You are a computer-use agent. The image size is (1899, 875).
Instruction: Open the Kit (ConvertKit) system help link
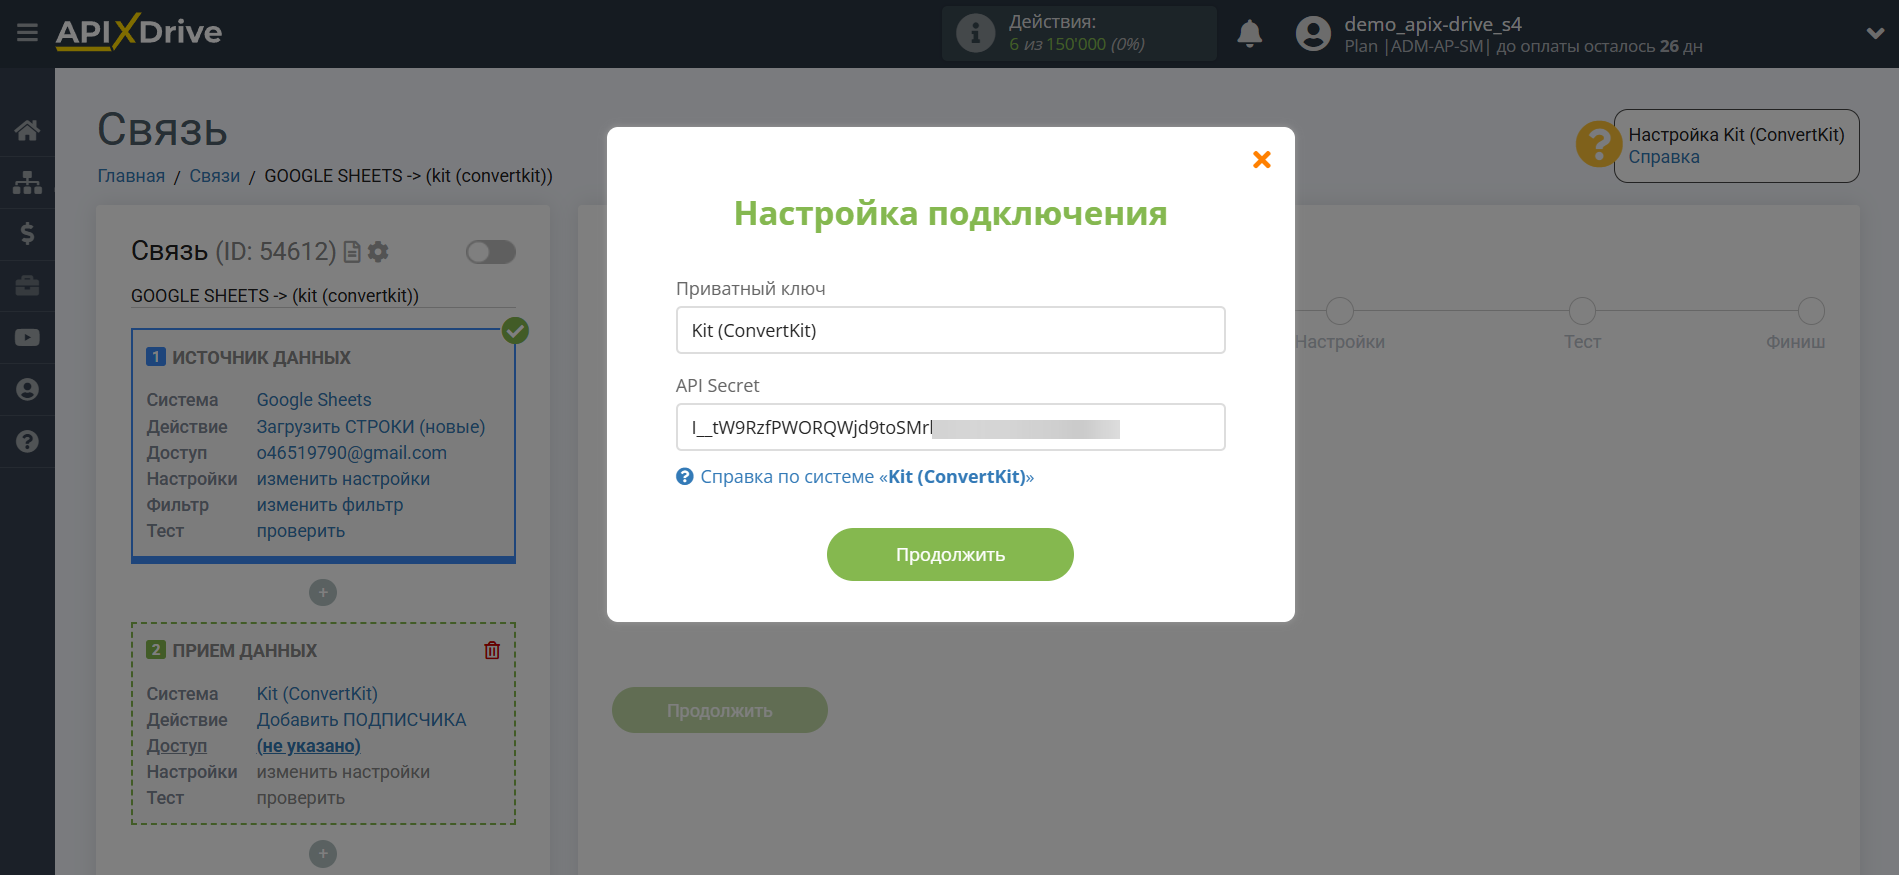867,477
